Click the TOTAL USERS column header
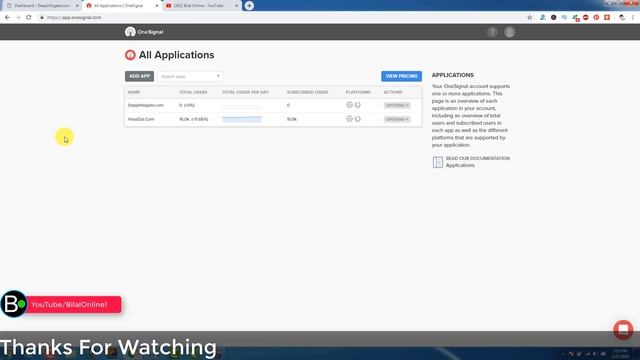The image size is (640, 360). [x=193, y=92]
